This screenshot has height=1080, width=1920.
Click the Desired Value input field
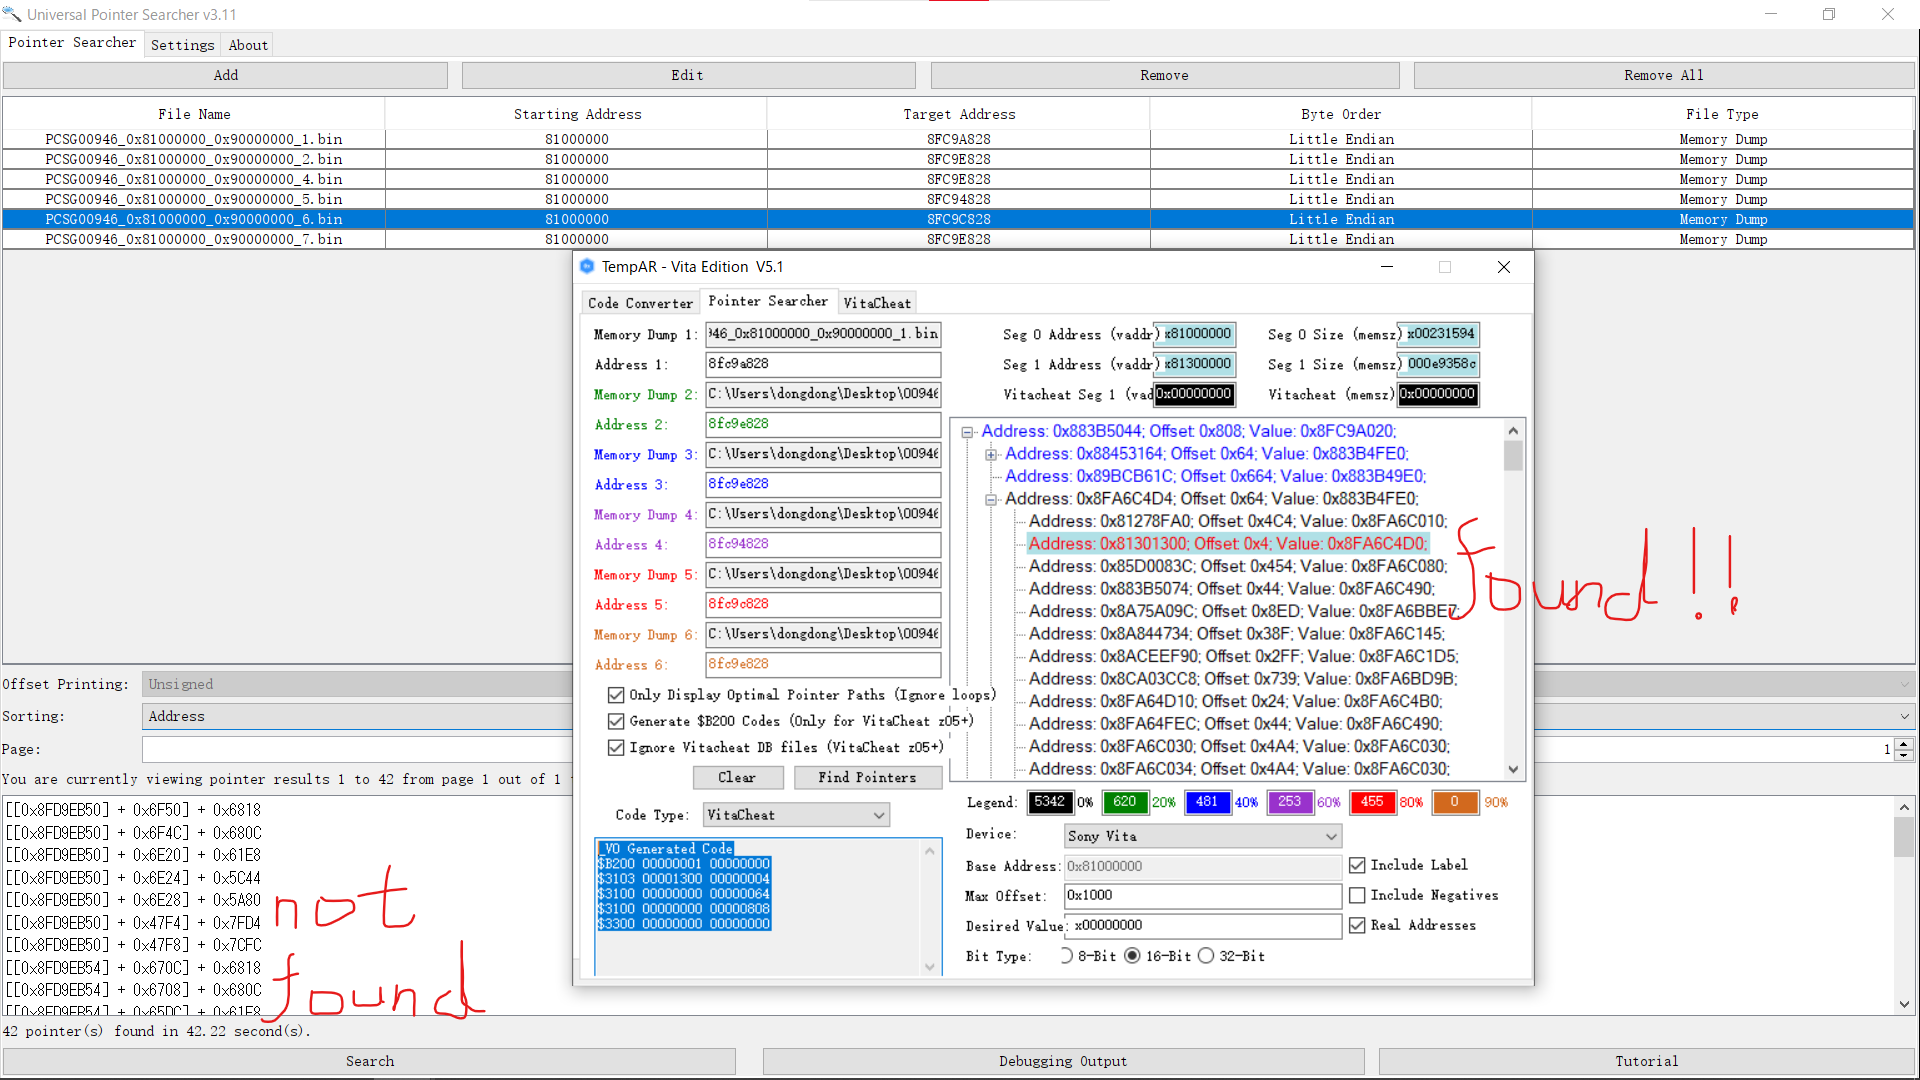pos(1203,926)
